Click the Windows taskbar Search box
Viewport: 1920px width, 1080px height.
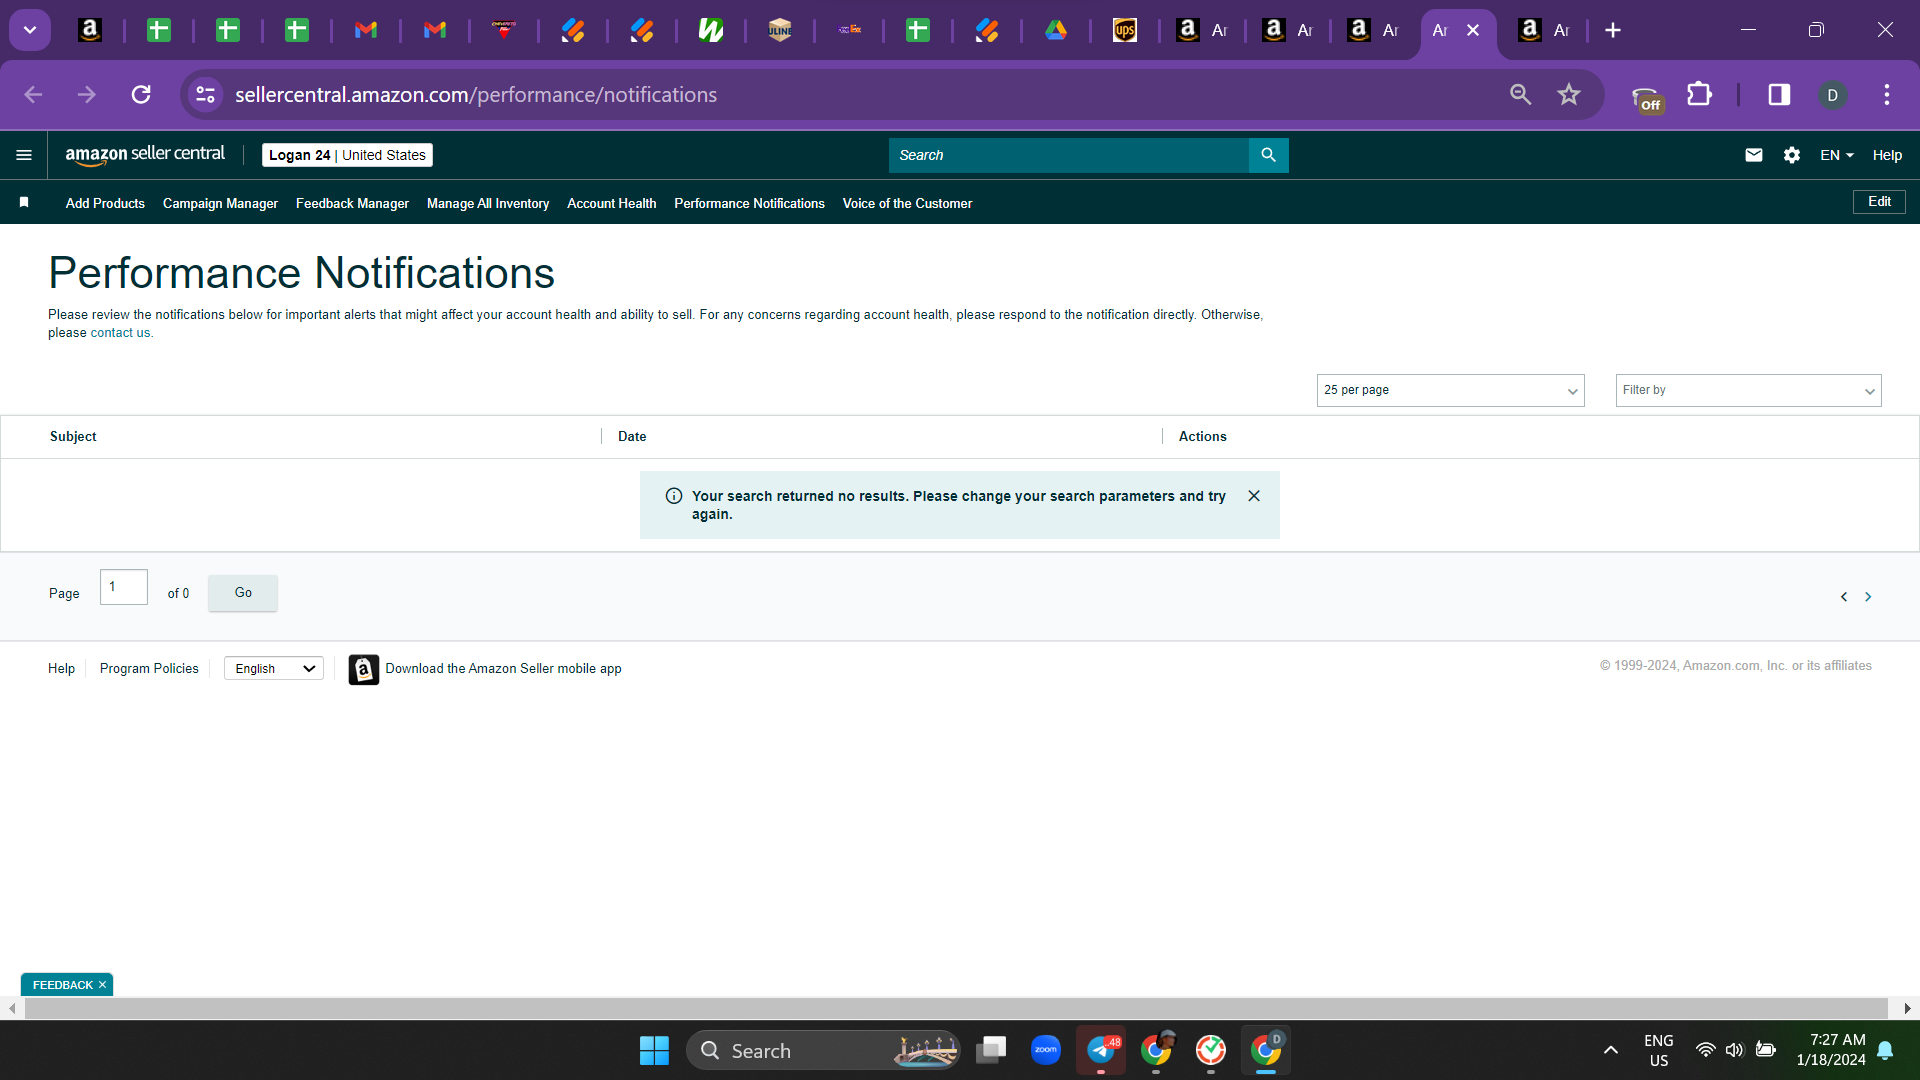823,1051
